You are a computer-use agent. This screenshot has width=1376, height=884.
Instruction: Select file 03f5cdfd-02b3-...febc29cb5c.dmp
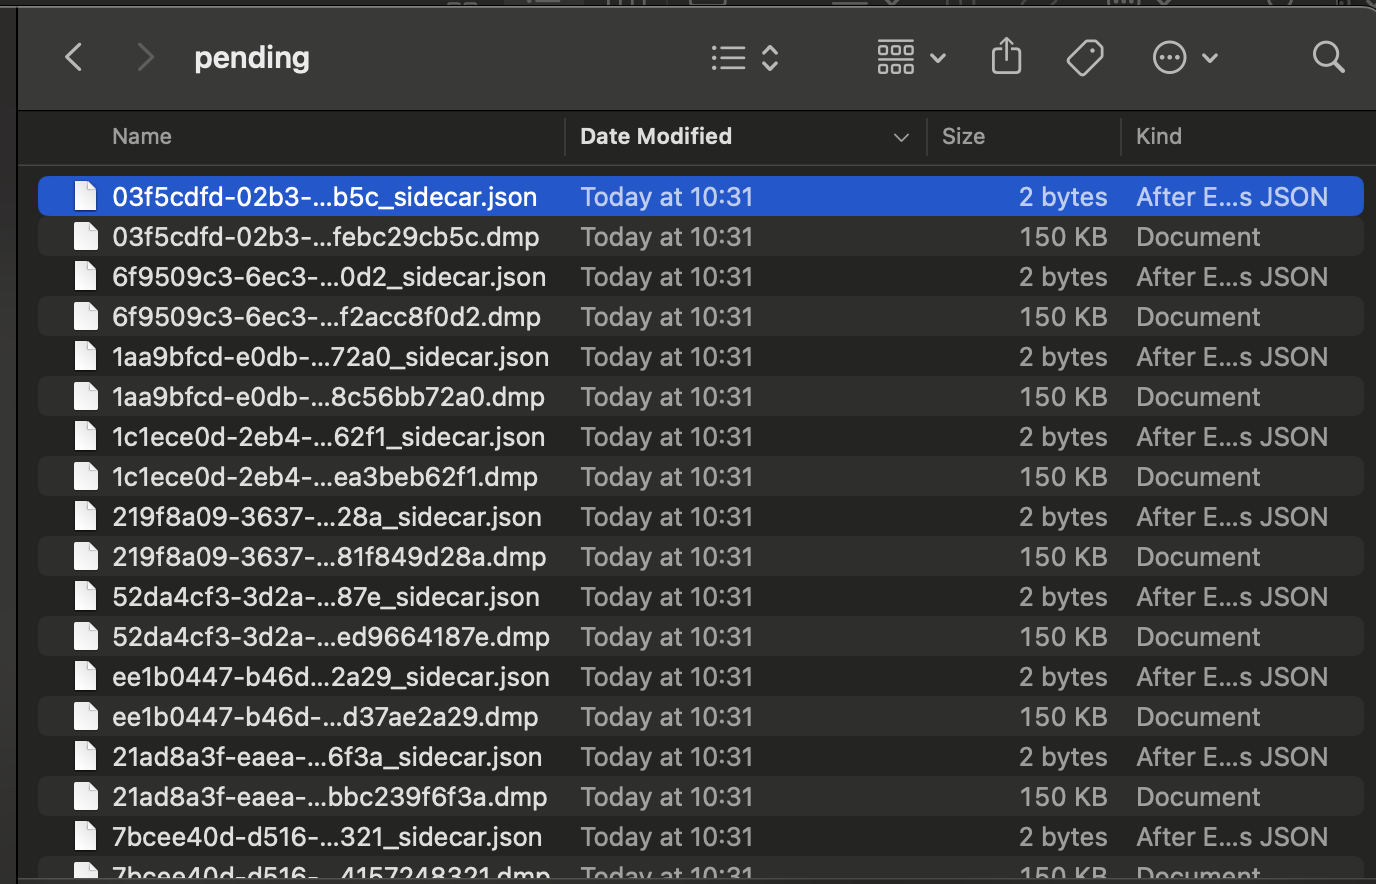(x=701, y=236)
